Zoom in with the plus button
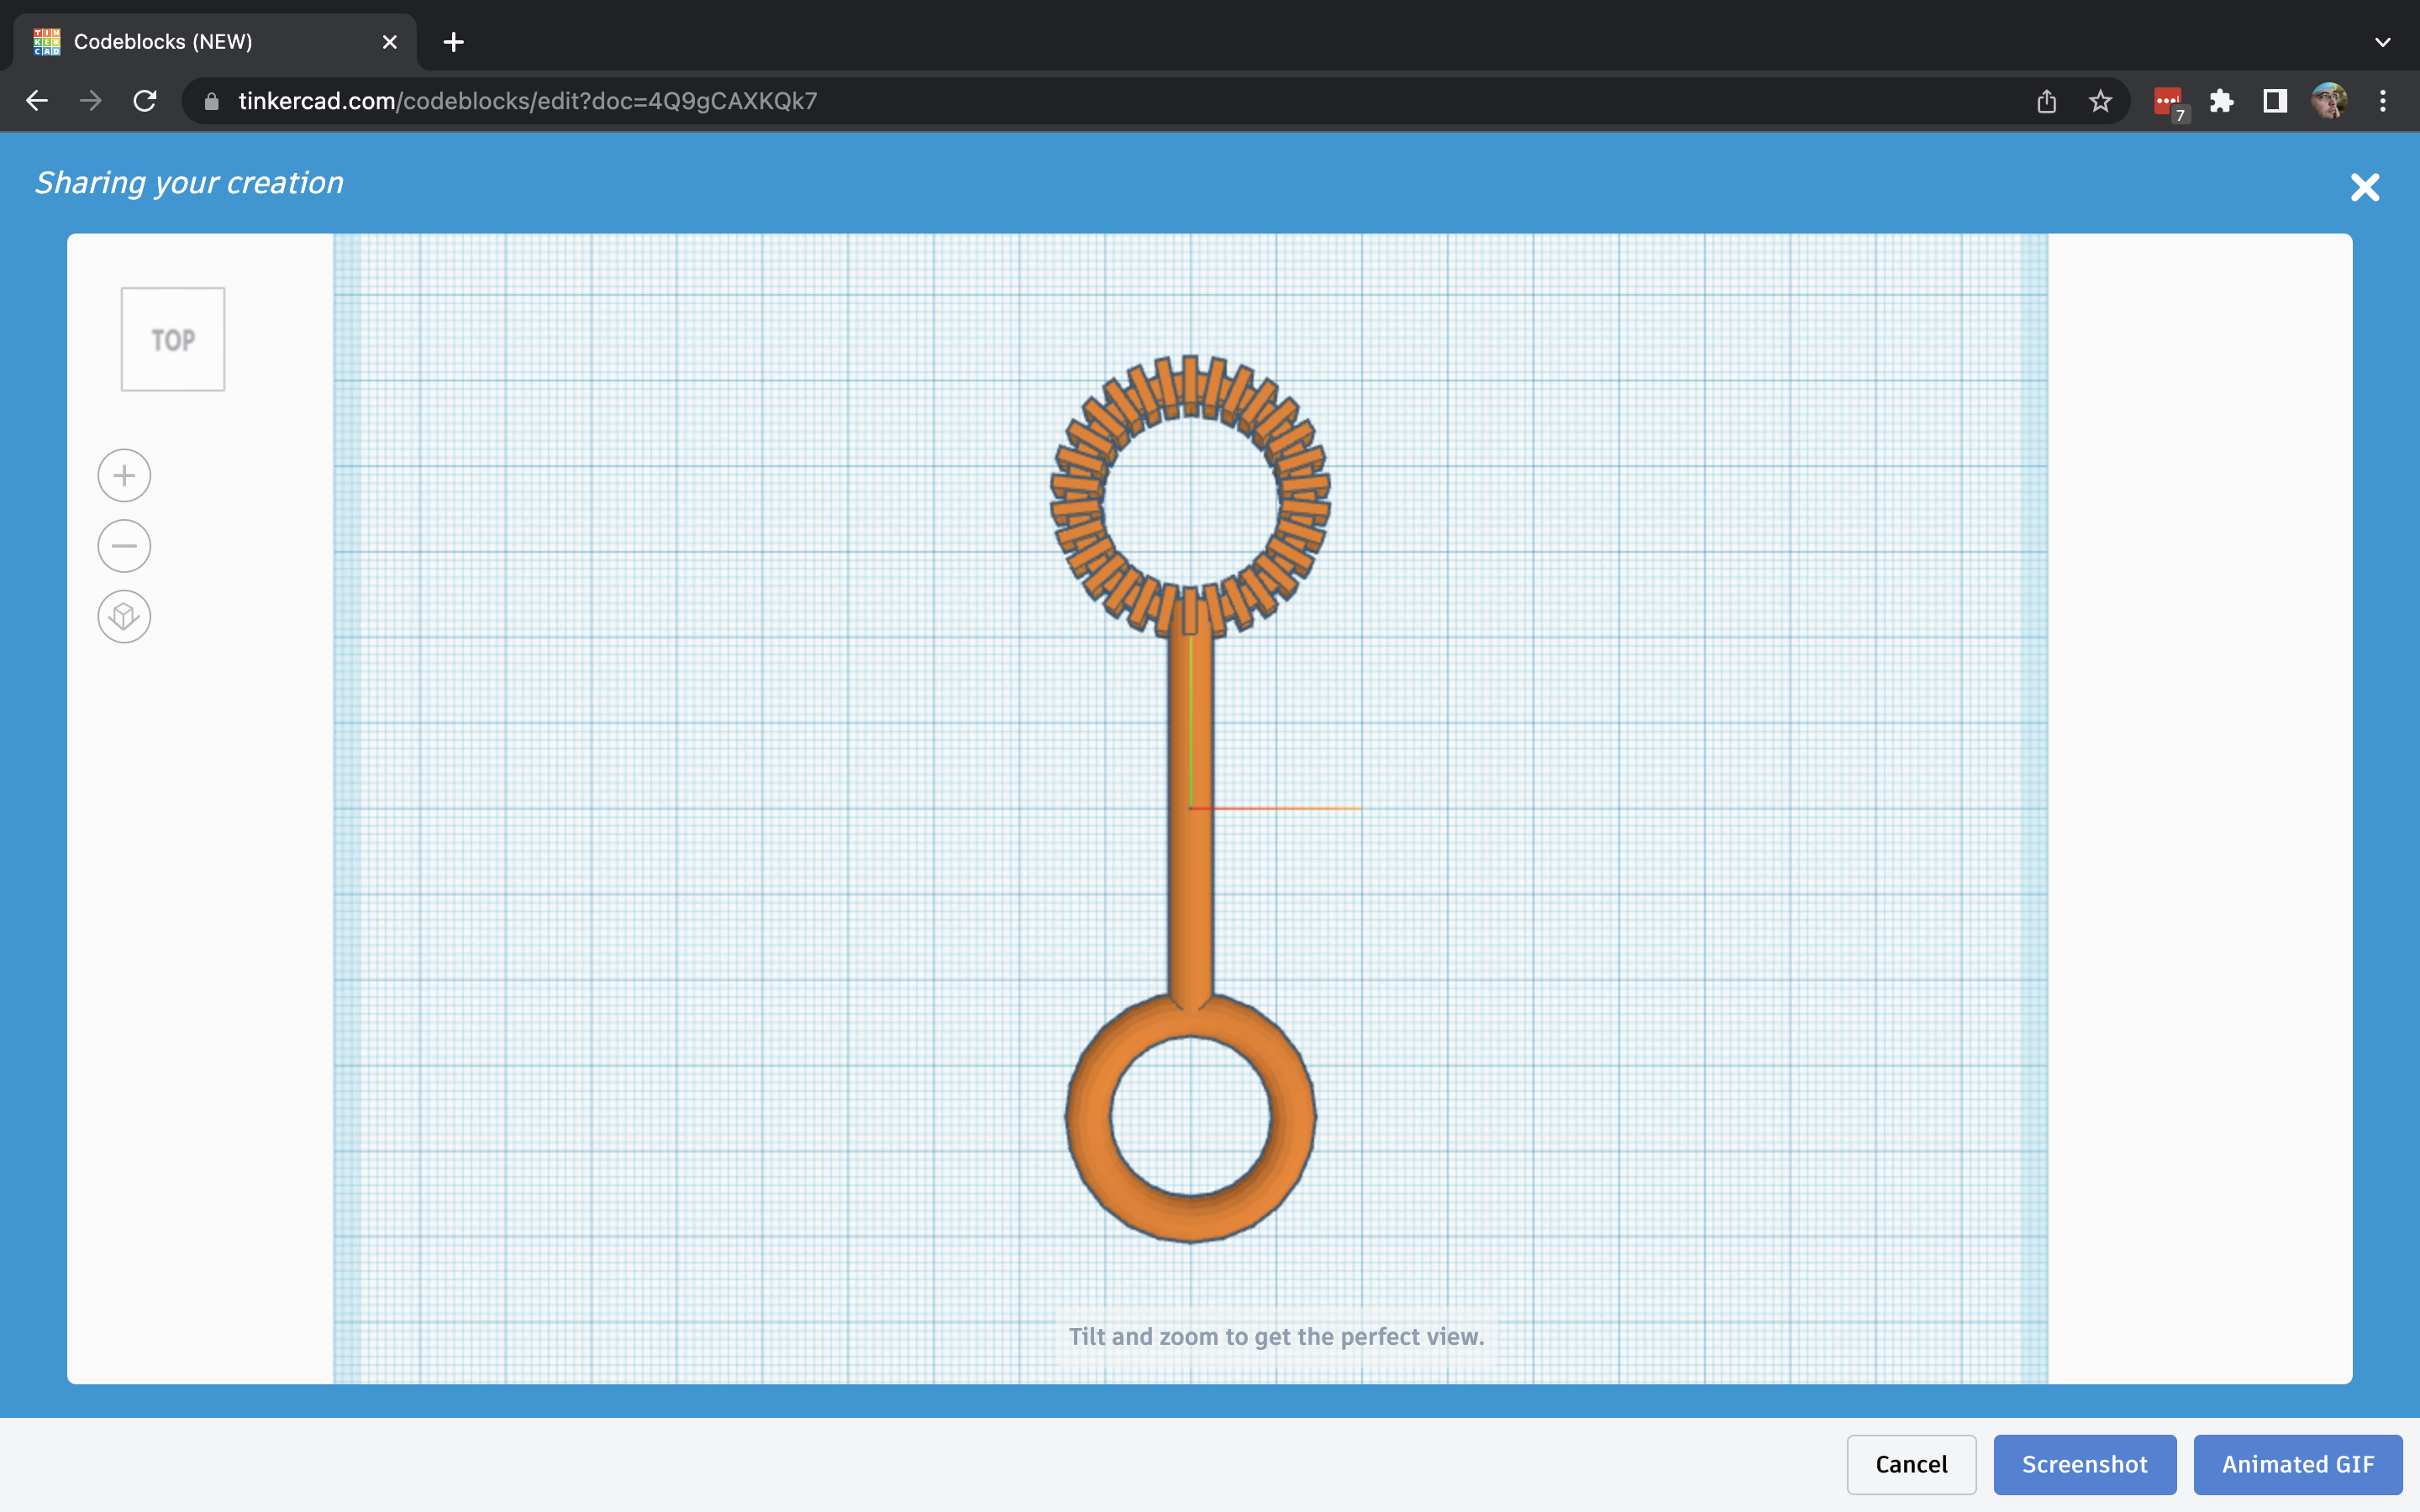2420x1512 pixels. click(x=124, y=476)
